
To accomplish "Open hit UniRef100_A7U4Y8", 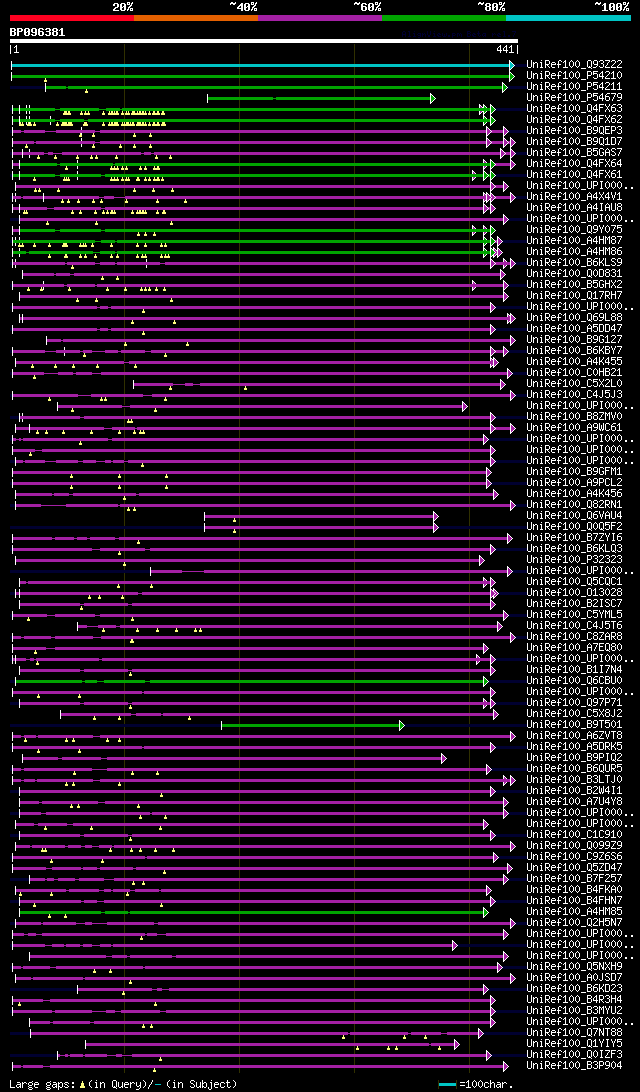I will 575,802.
